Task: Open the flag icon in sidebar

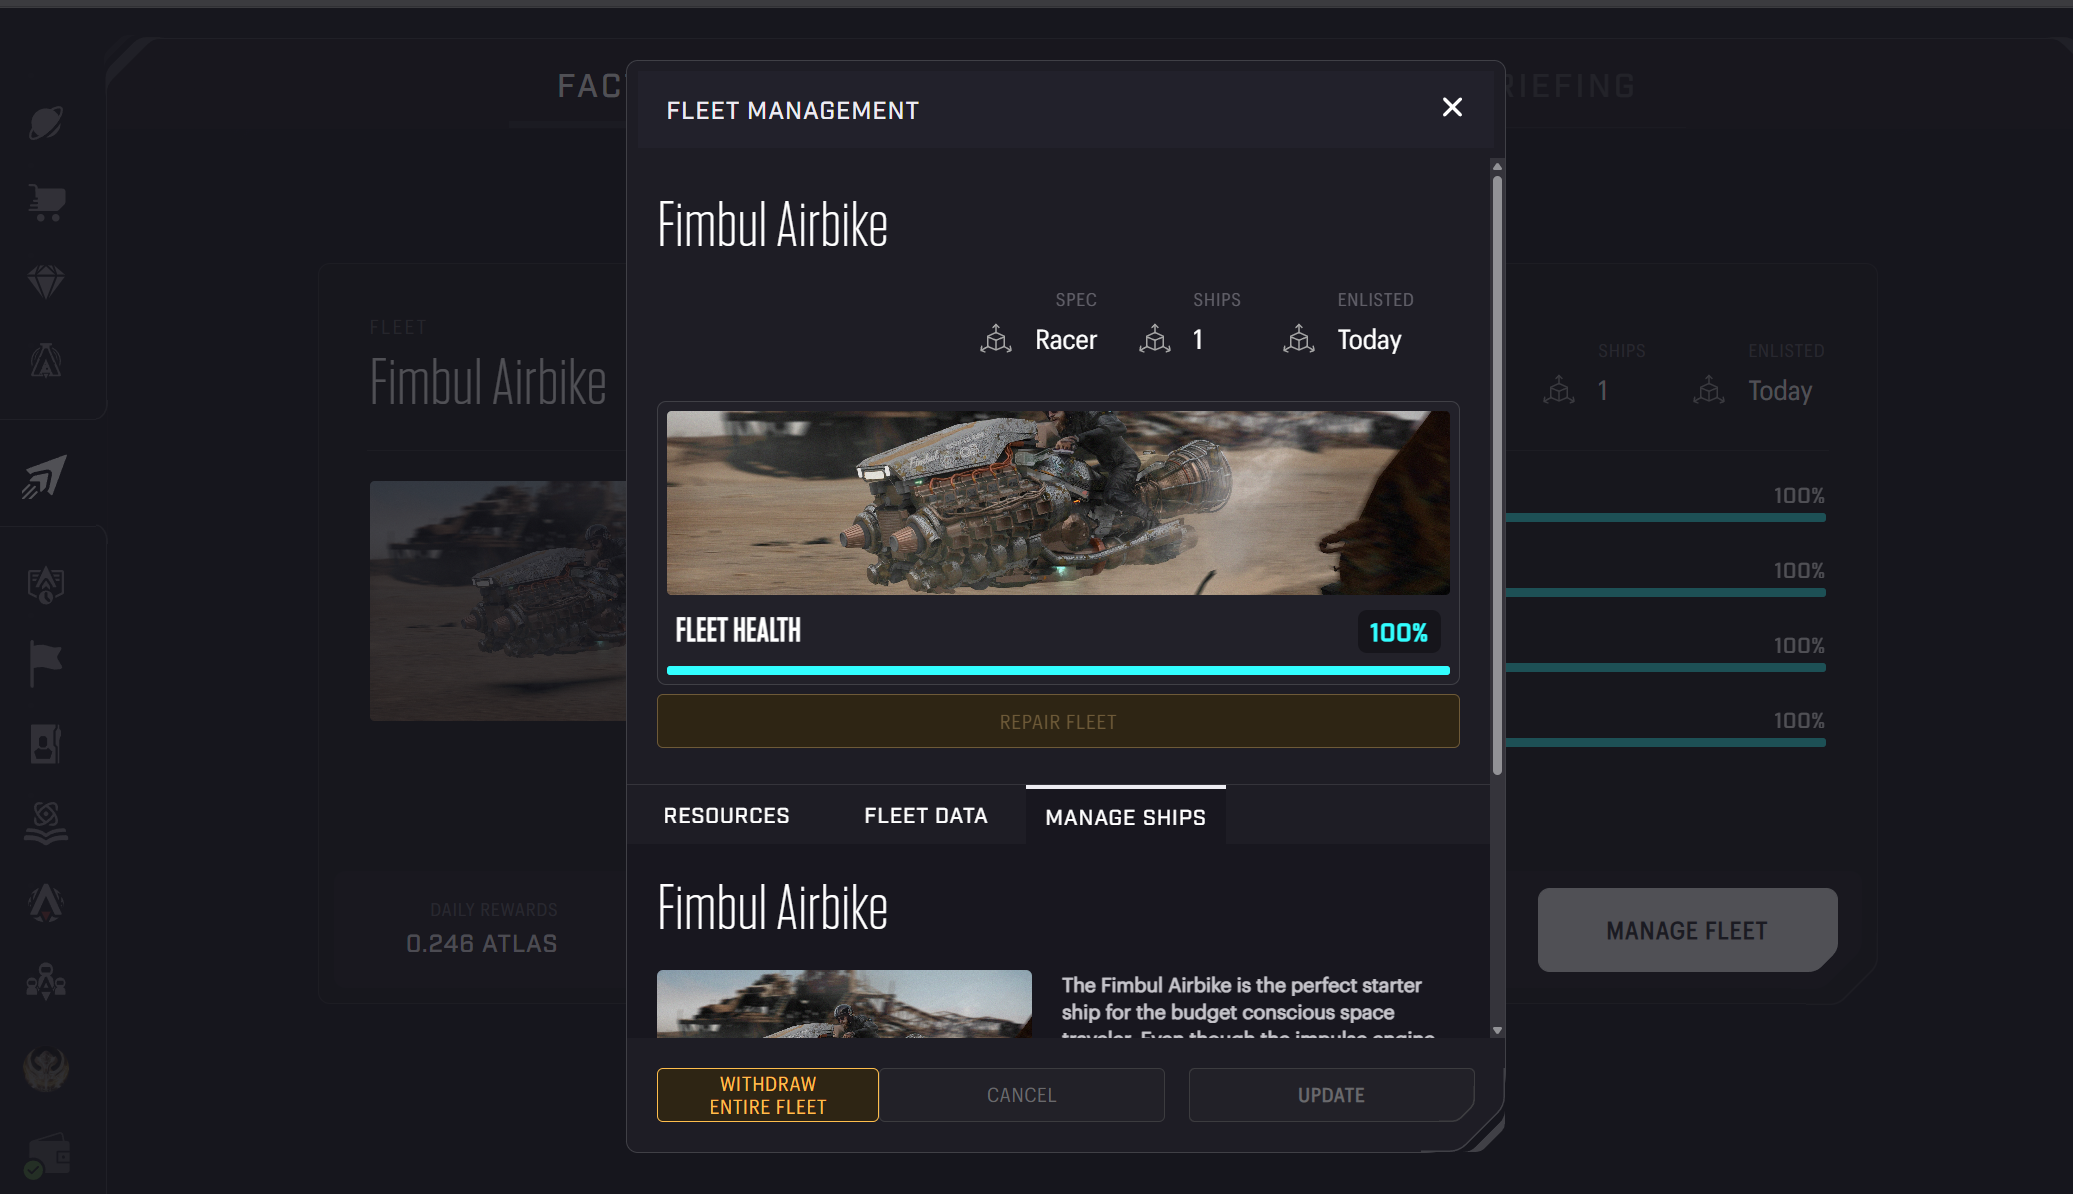Action: 46,664
